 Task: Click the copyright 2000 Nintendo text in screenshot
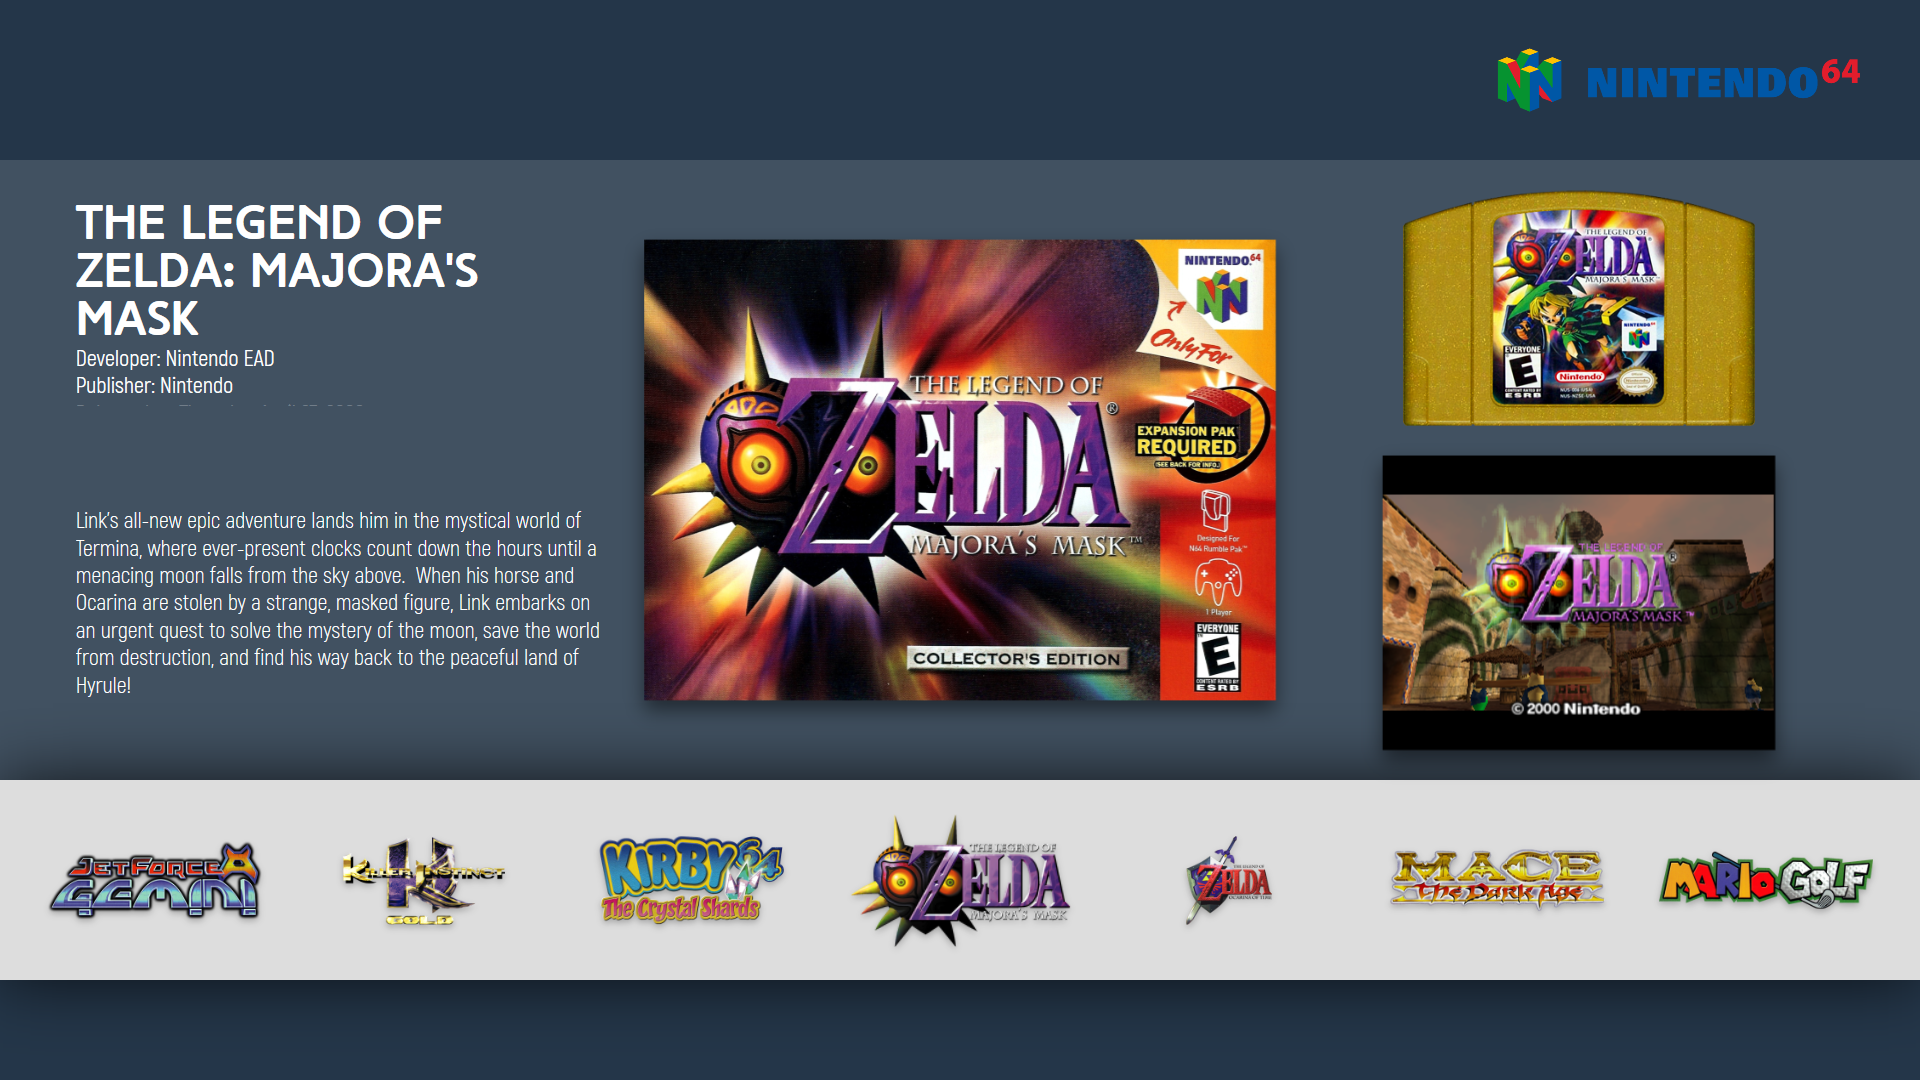point(1576,709)
